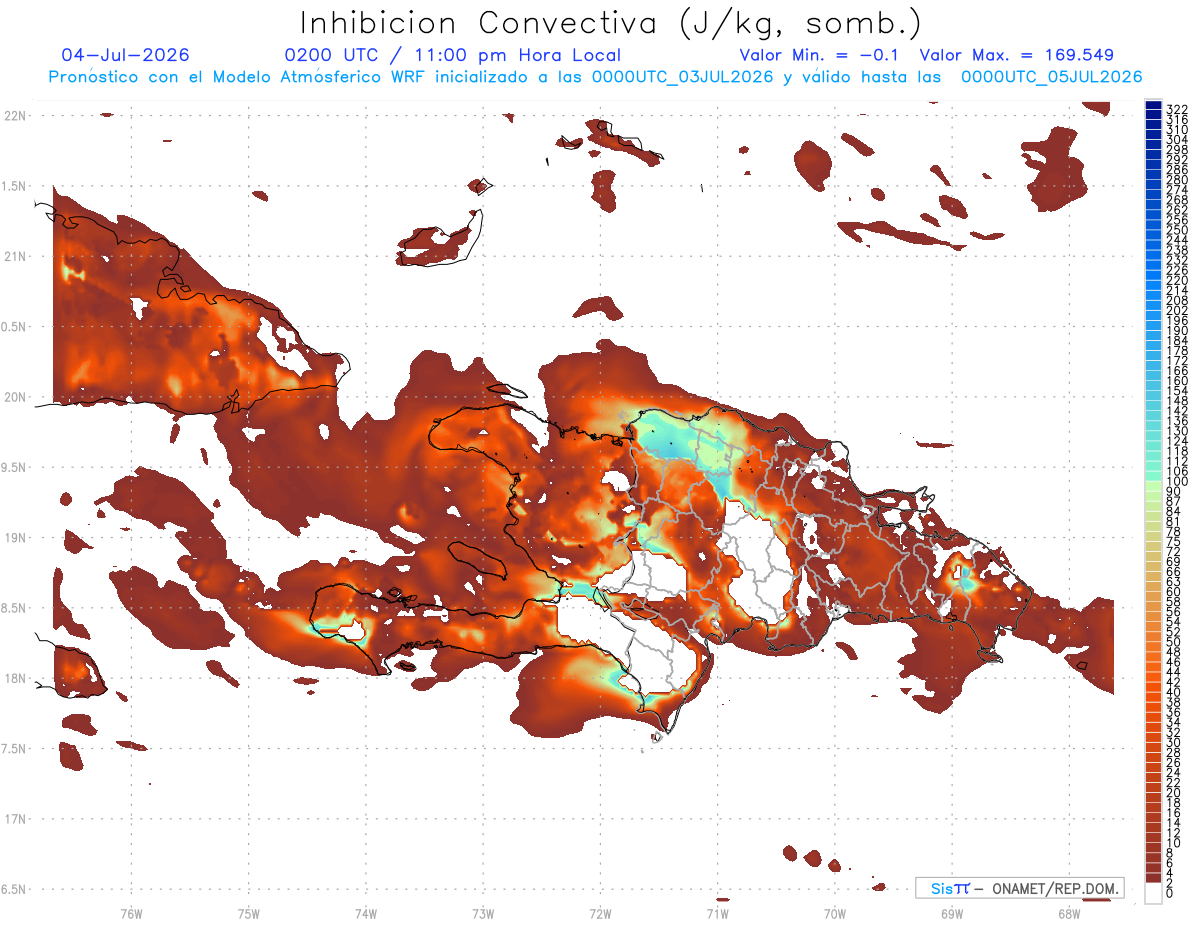Click the '74W' longitude axis label

point(366,913)
